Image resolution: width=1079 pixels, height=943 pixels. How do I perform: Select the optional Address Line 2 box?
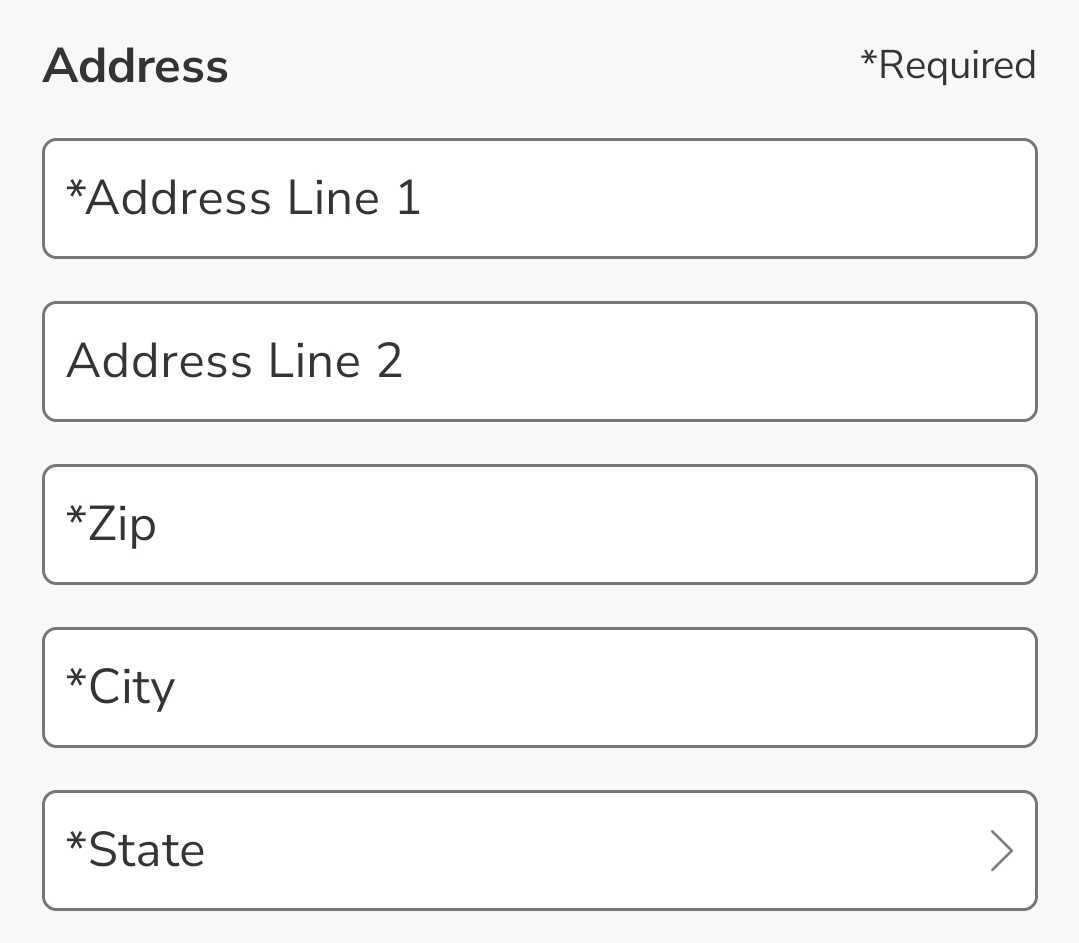point(540,361)
